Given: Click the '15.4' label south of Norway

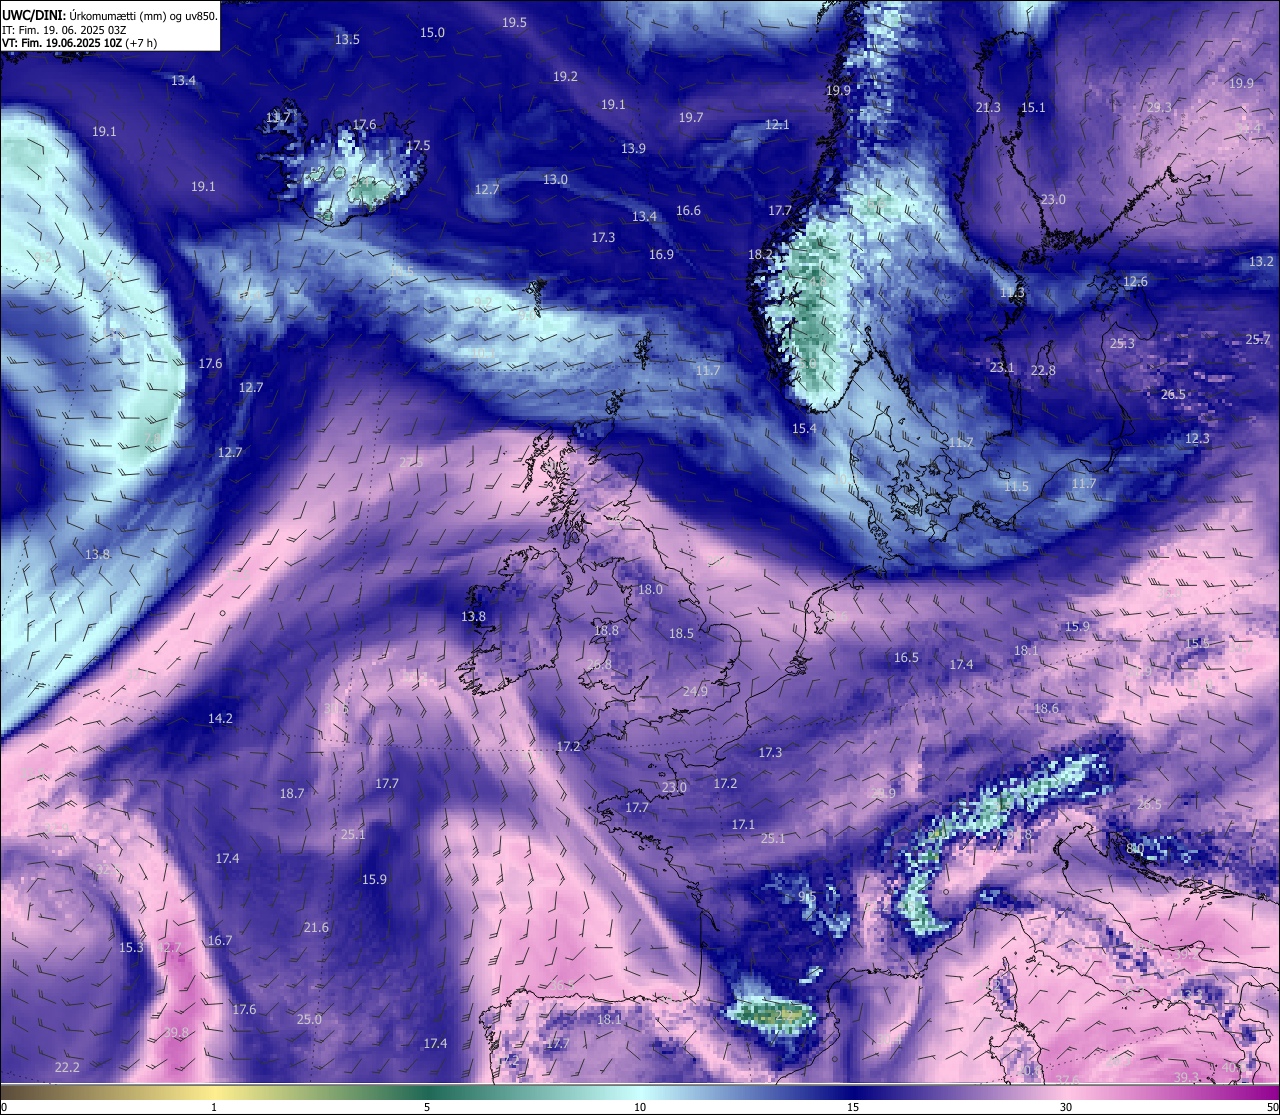Looking at the screenshot, I should click(x=804, y=429).
